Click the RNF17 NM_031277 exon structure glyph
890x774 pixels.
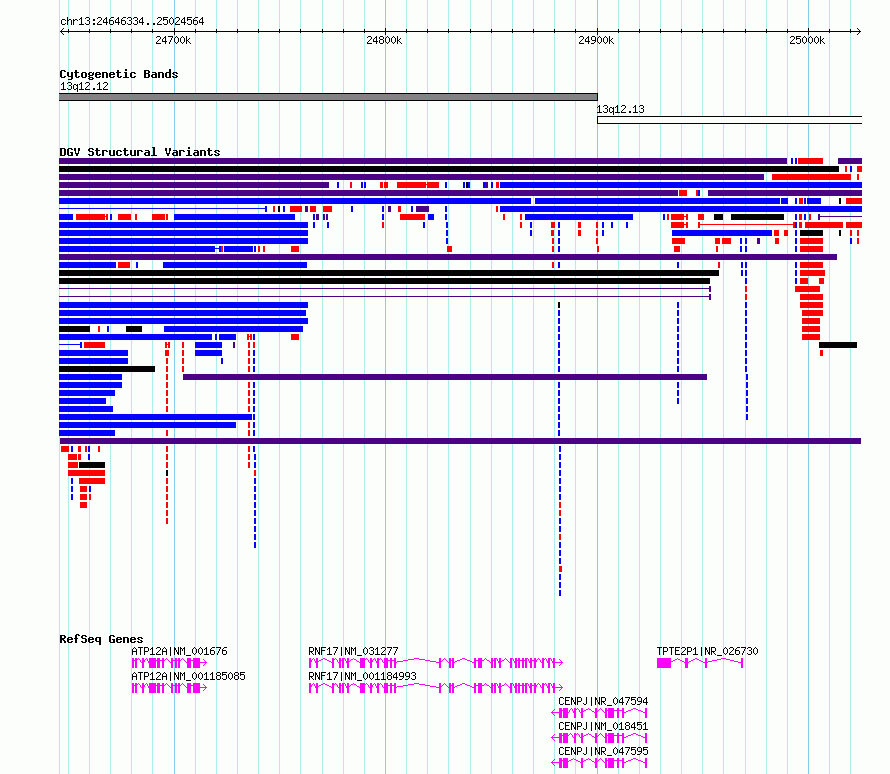coord(435,663)
